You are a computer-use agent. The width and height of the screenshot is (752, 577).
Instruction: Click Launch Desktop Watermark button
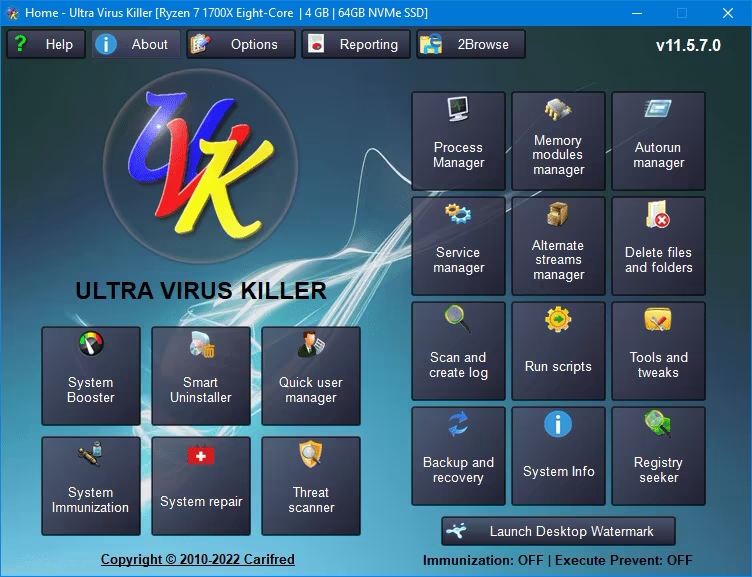pyautogui.click(x=558, y=531)
